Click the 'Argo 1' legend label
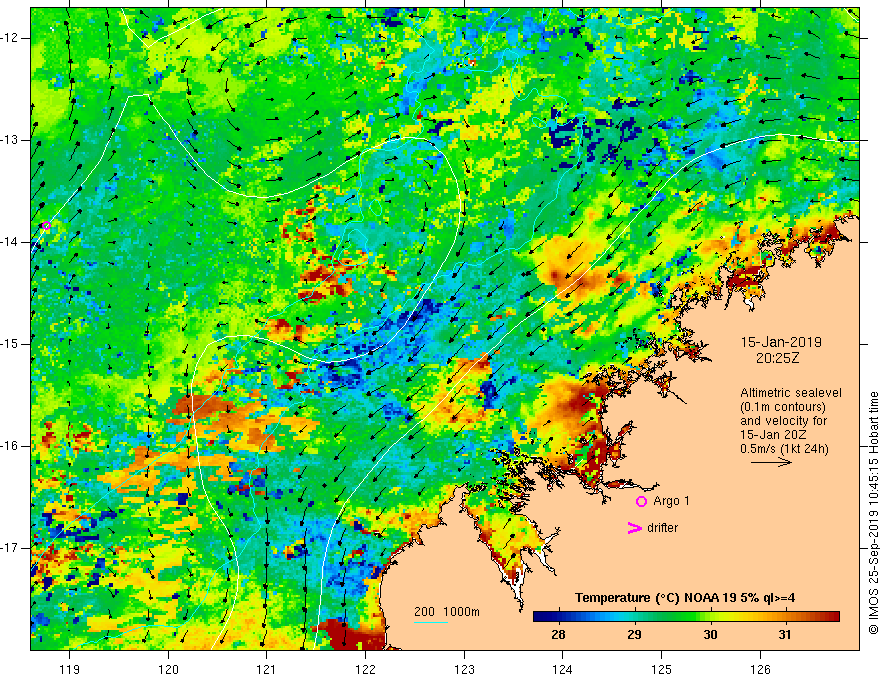880x680 pixels. tap(671, 501)
